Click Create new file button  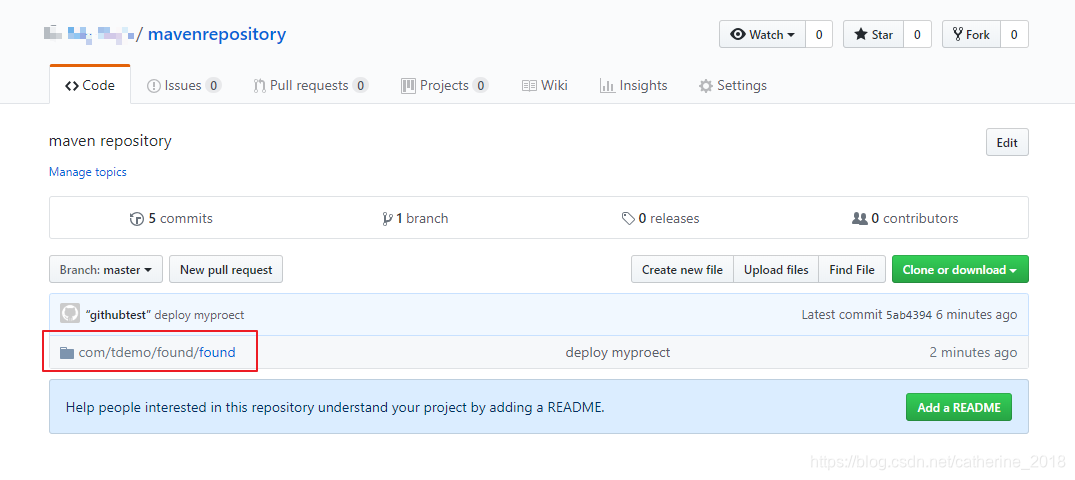coord(682,269)
